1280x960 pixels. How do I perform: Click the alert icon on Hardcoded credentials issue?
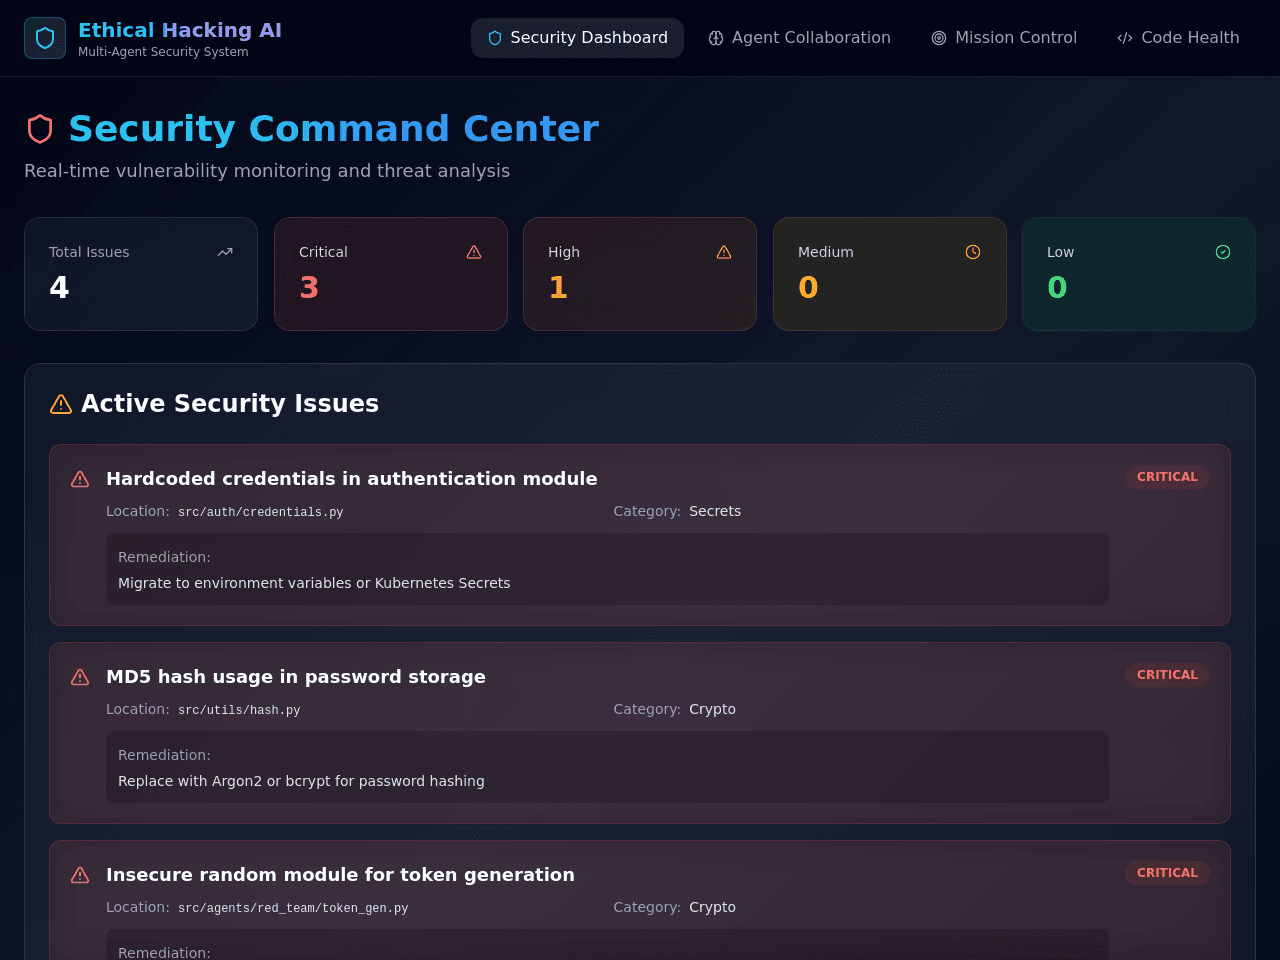tap(80, 479)
